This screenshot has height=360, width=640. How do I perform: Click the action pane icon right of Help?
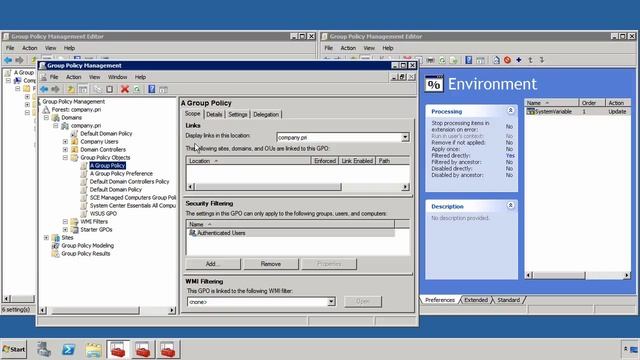(164, 89)
